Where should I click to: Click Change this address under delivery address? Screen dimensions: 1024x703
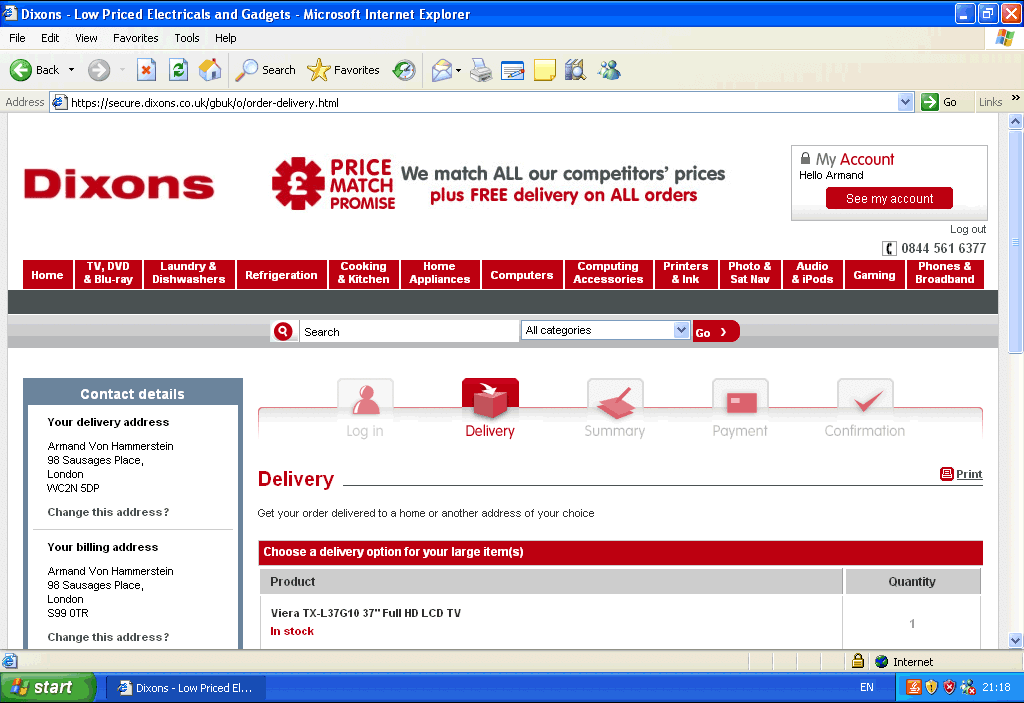click(x=108, y=512)
